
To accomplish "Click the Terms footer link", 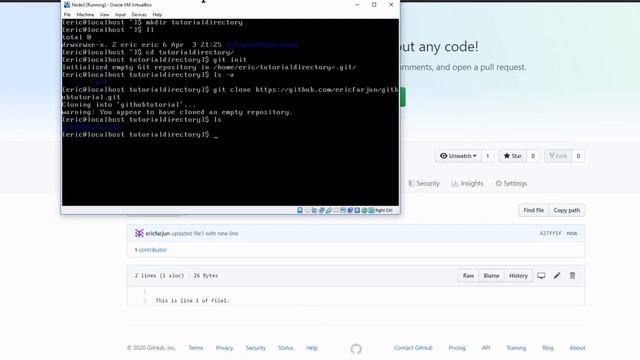I will (196, 348).
